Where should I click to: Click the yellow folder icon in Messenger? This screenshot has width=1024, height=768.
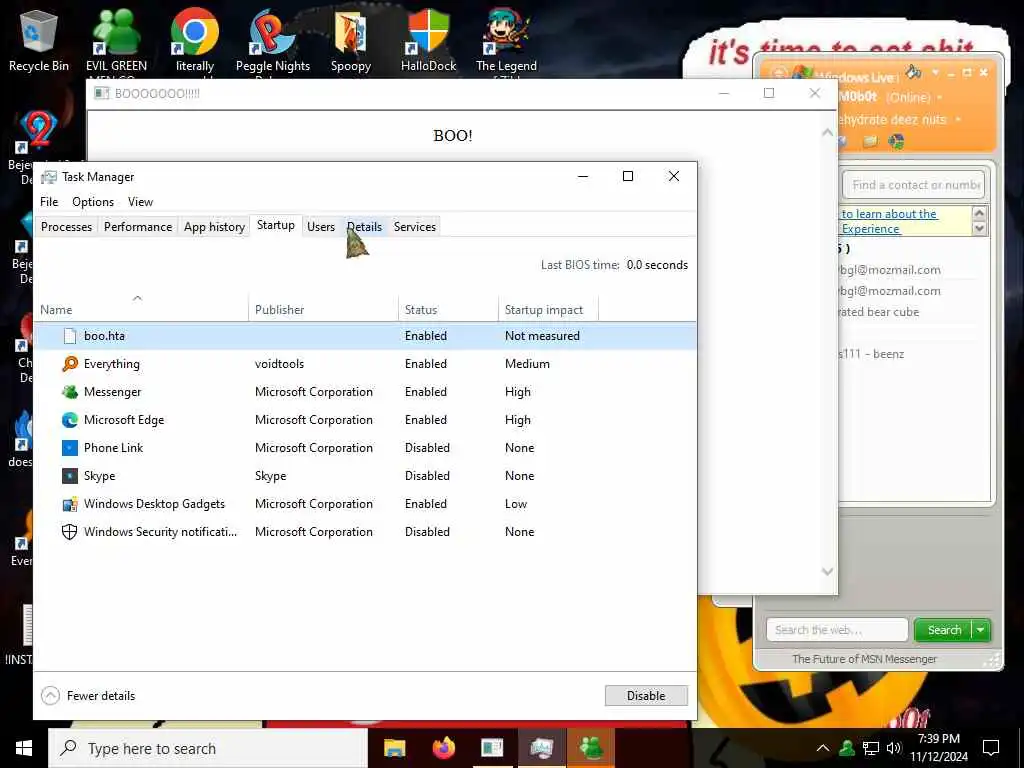tap(870, 141)
